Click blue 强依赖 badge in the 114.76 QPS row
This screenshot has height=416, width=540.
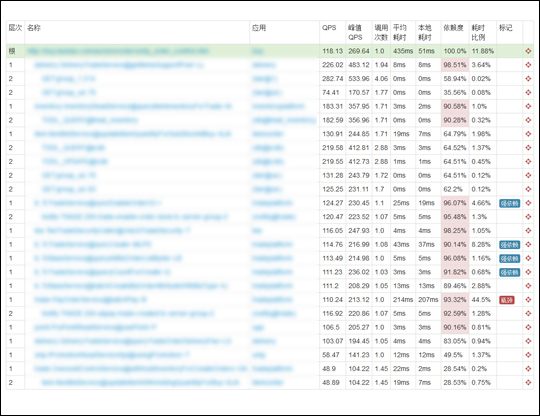click(509, 245)
